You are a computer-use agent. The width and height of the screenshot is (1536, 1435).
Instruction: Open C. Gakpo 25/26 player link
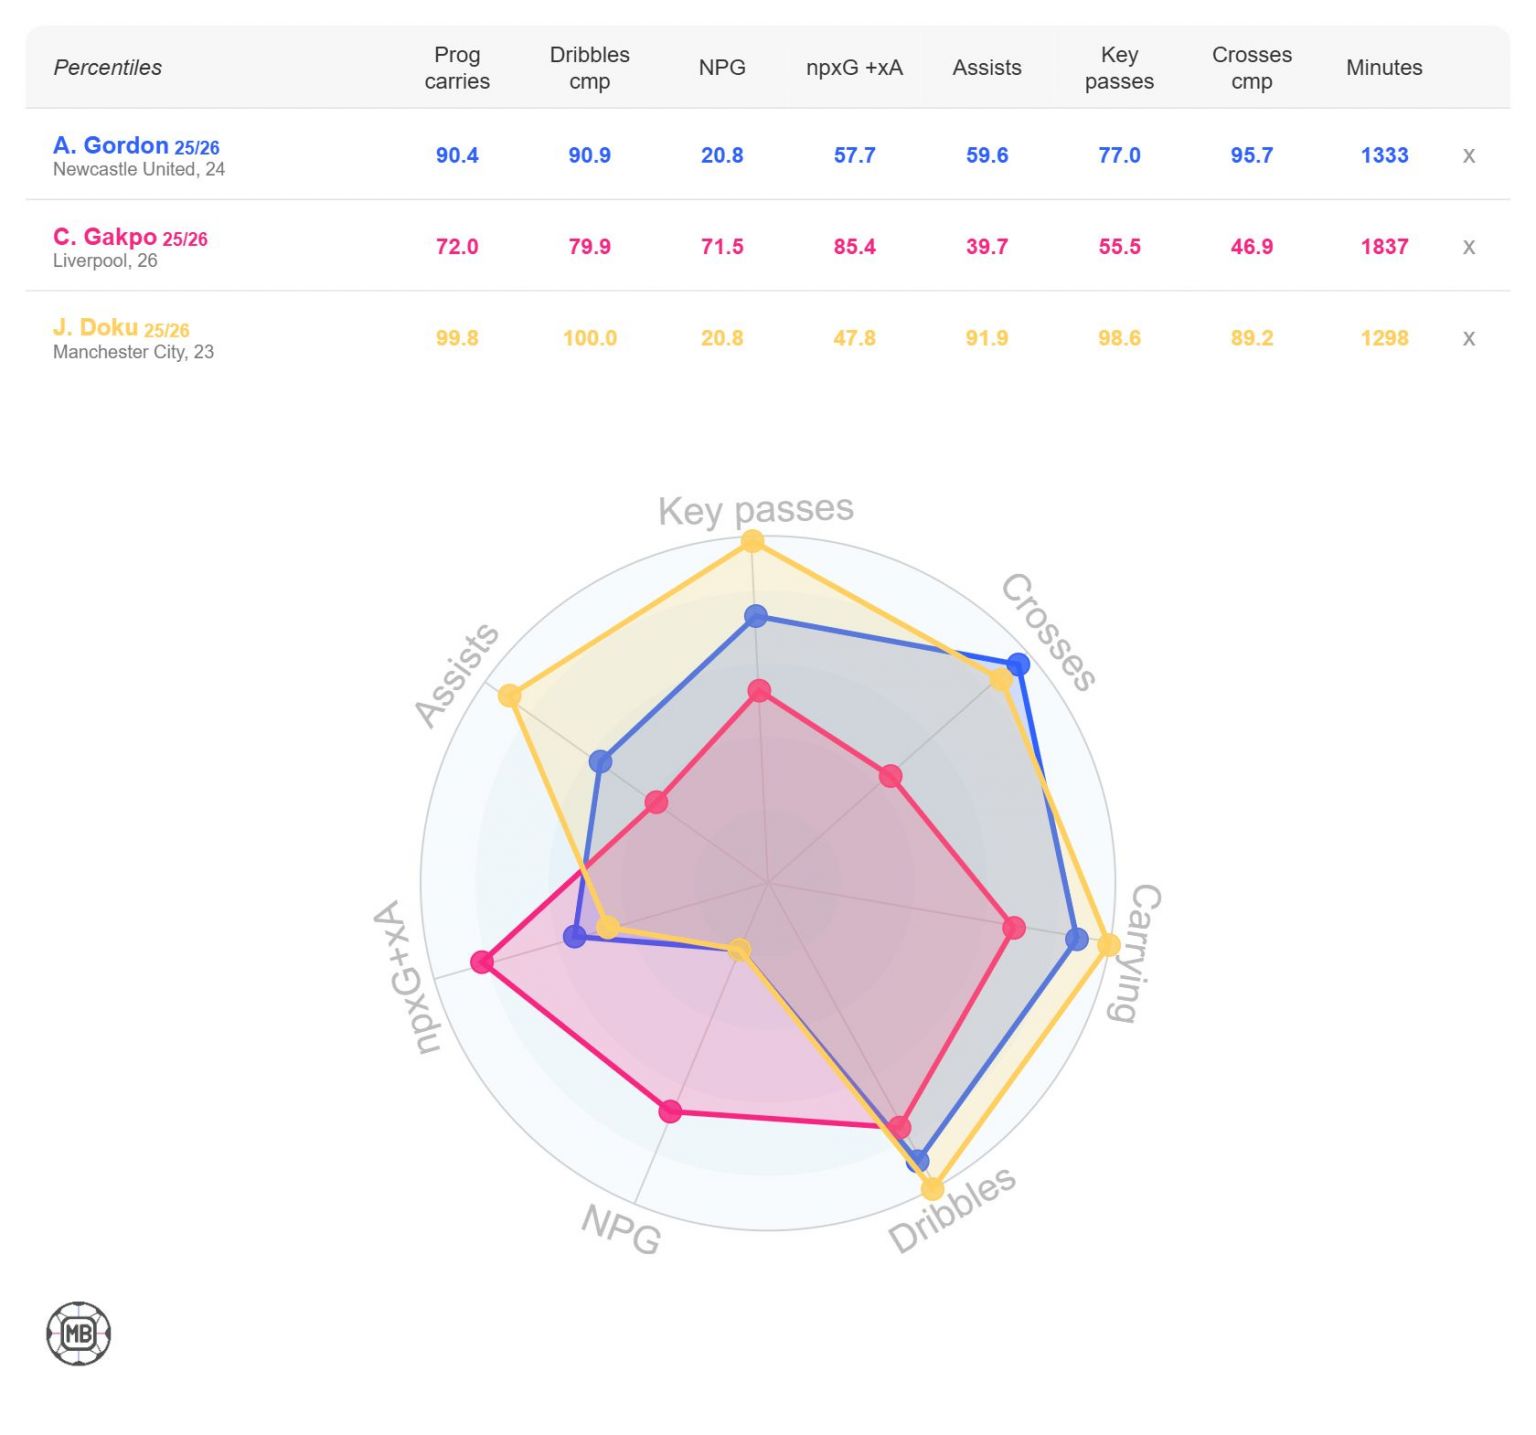(x=130, y=237)
